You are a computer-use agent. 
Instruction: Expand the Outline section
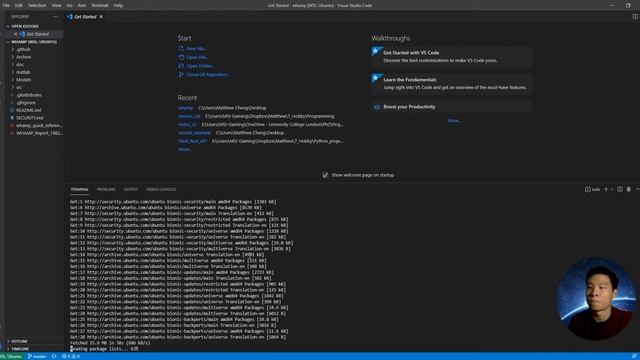pyautogui.click(x=19, y=341)
